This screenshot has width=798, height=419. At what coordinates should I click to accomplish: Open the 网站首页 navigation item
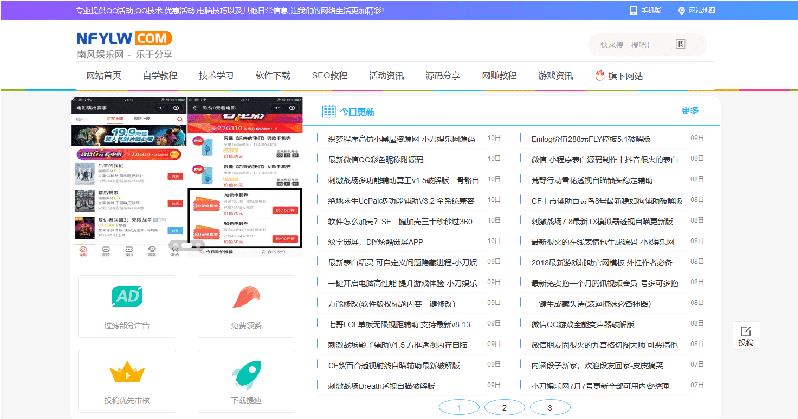coord(104,76)
